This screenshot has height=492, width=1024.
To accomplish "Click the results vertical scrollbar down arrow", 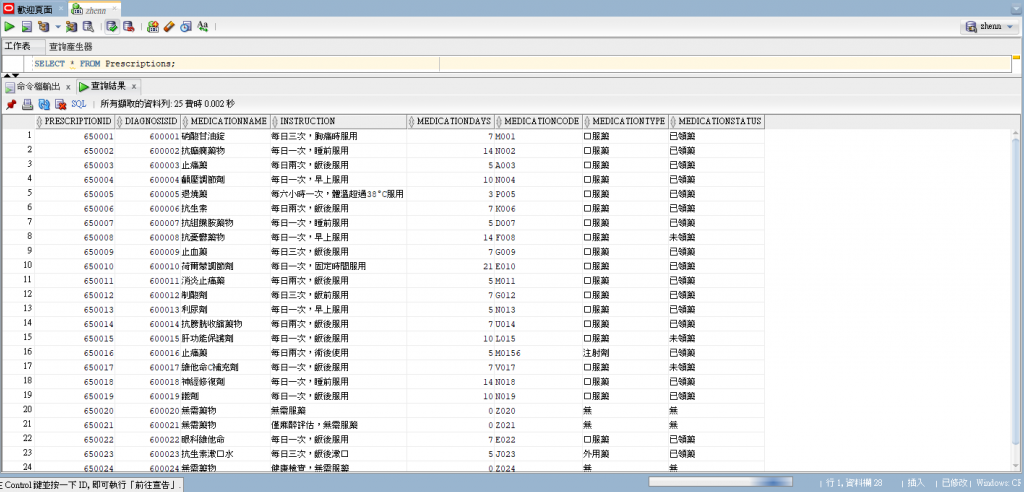I will click(x=1016, y=465).
